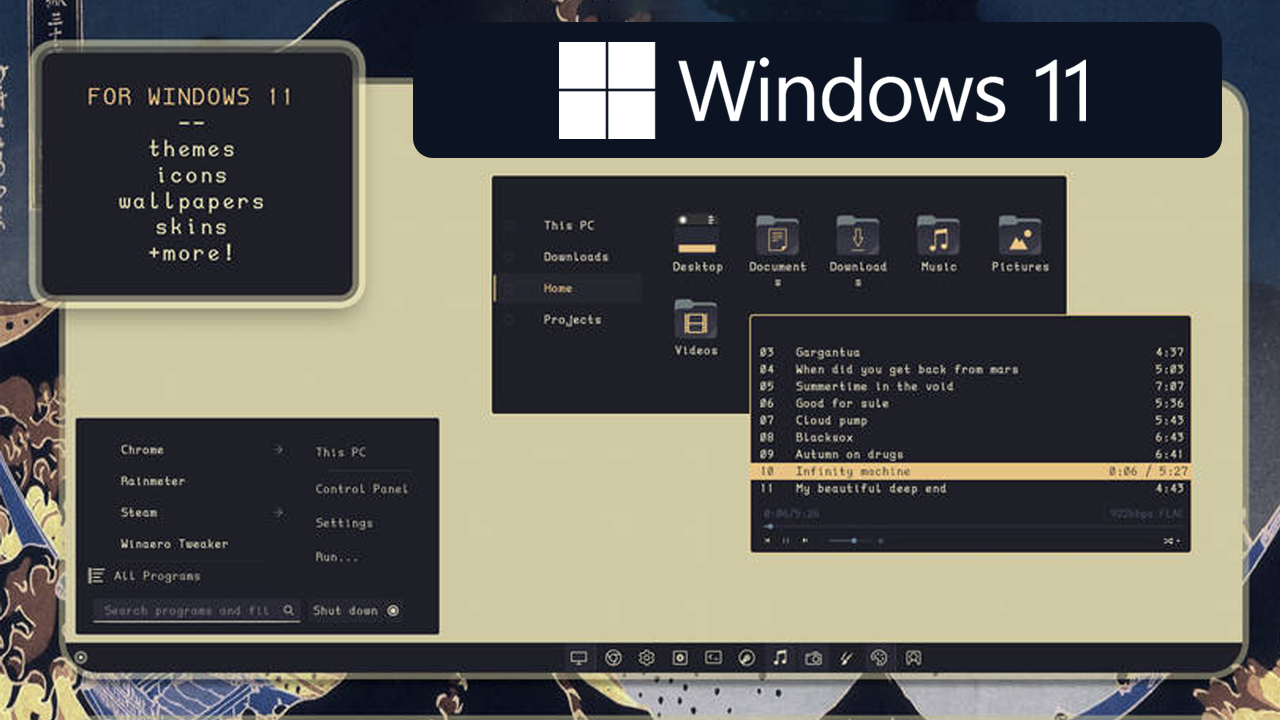
Task: Open Winaero Tweaker from start menu
Action: (x=174, y=544)
